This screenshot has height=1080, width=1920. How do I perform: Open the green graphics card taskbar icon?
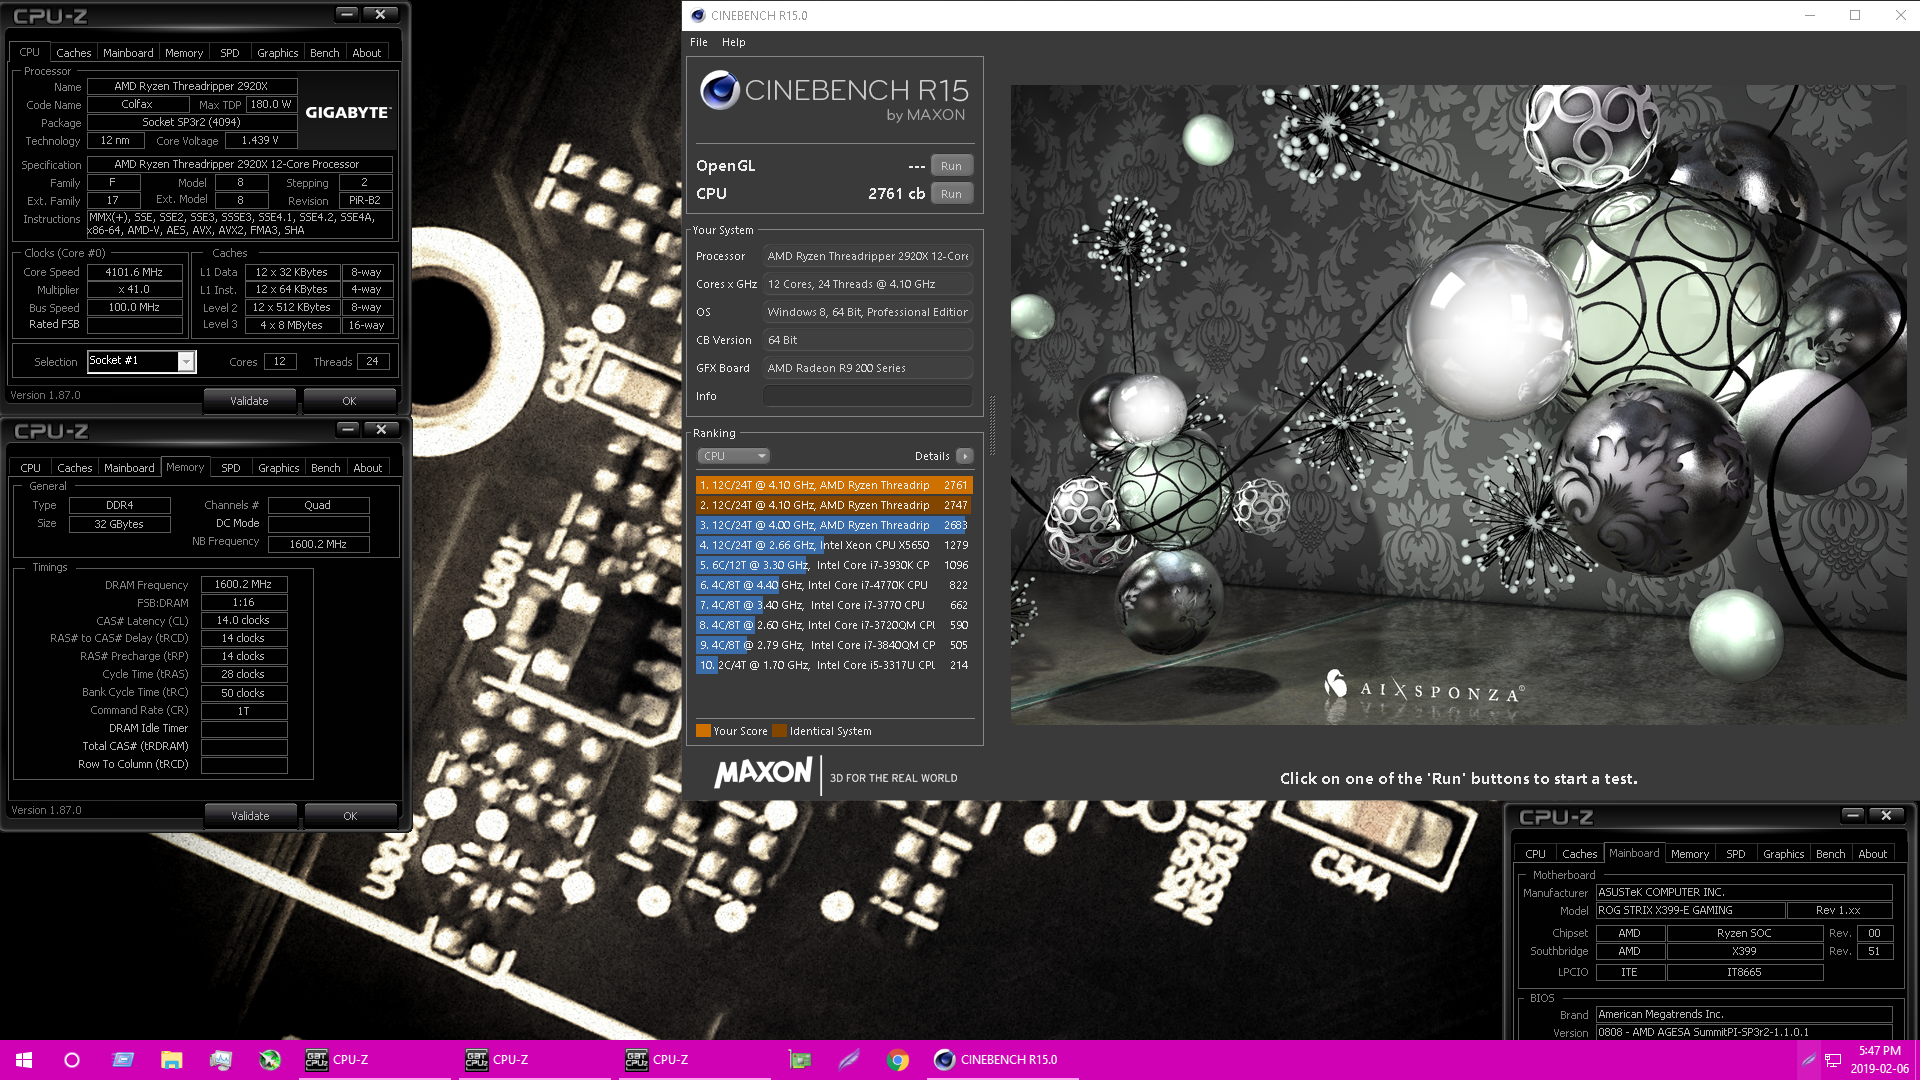pos(799,1060)
